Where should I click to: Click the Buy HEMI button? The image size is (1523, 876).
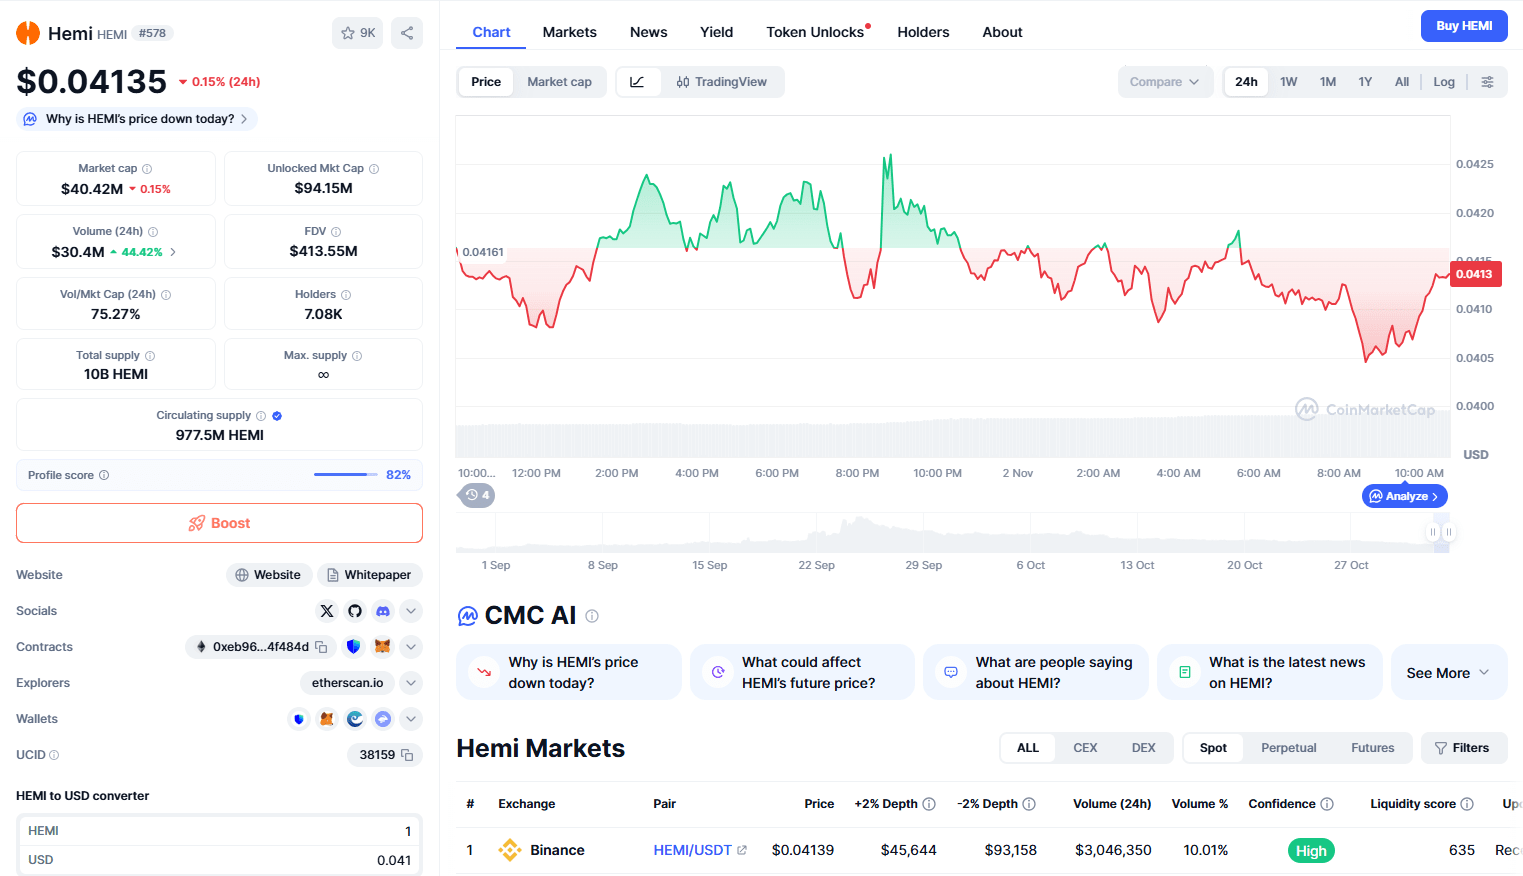click(x=1464, y=26)
